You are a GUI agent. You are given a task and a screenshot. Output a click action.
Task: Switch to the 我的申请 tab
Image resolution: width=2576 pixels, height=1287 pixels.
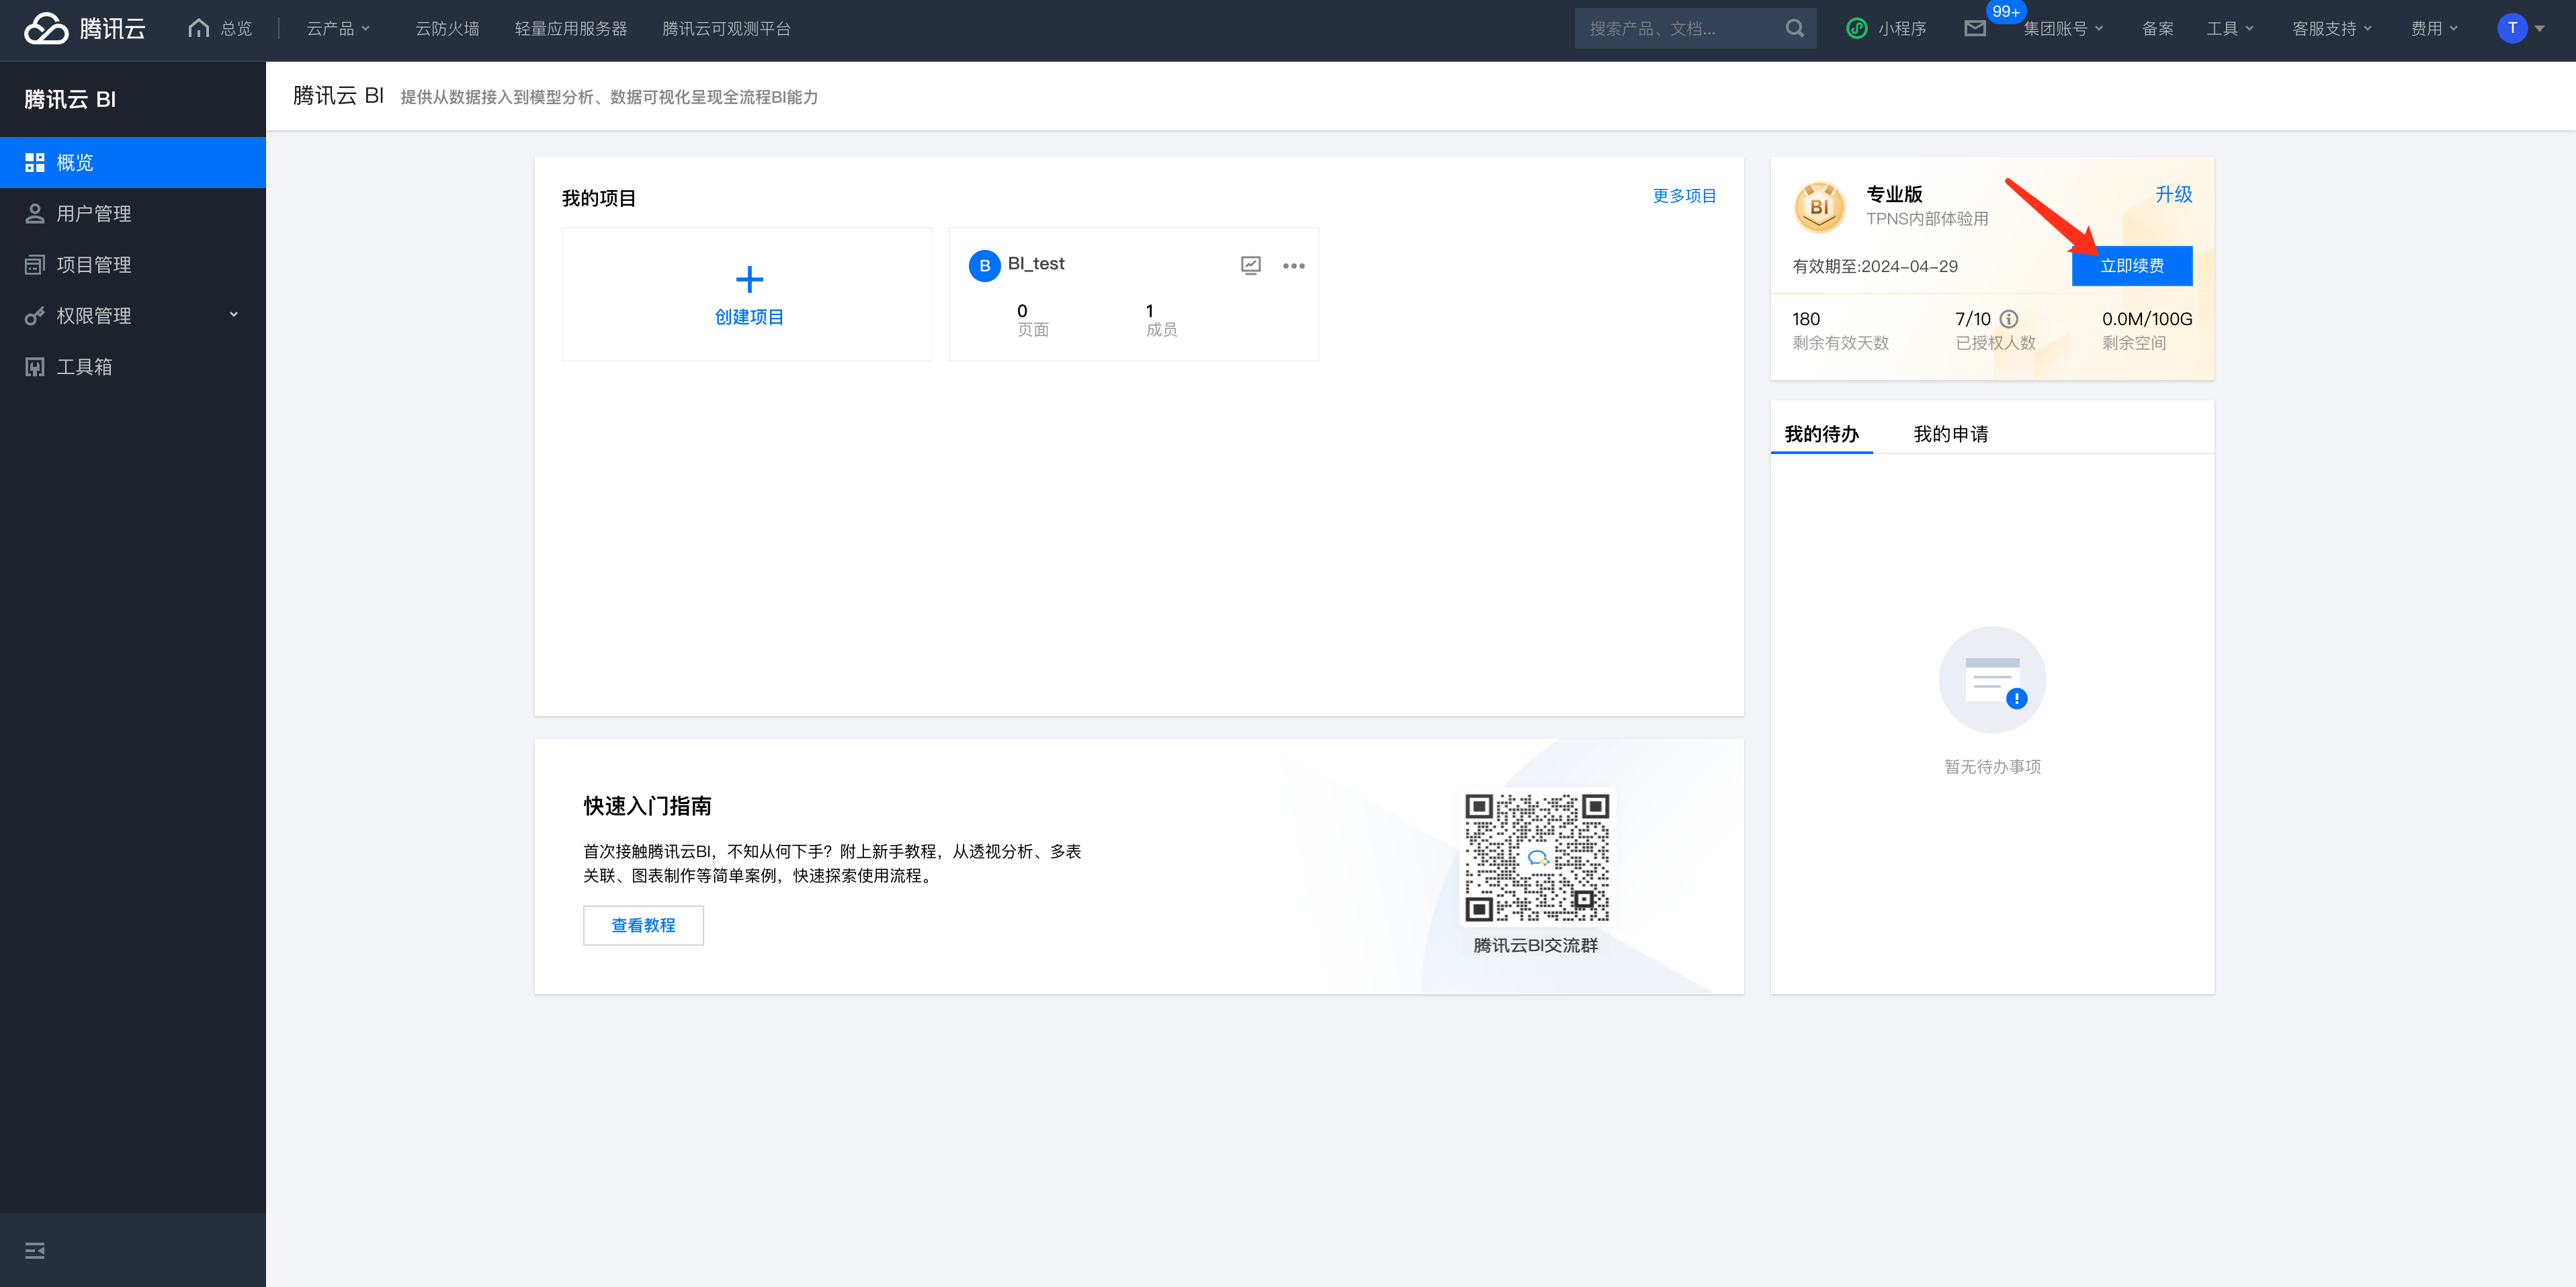coord(1950,434)
